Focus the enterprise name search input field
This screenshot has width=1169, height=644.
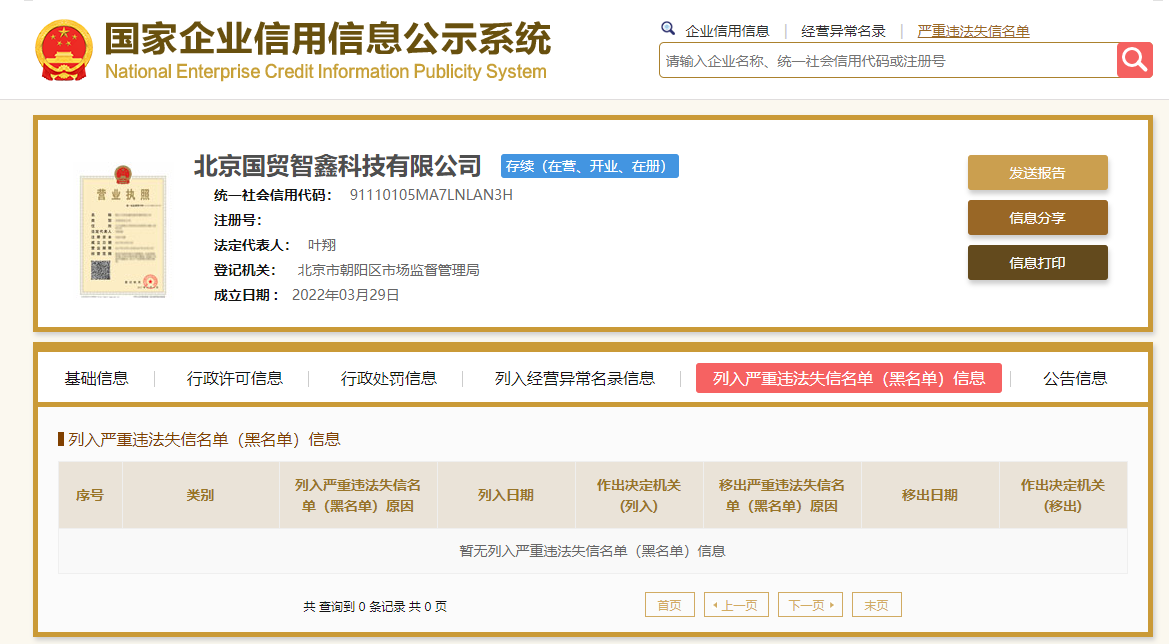coord(888,60)
